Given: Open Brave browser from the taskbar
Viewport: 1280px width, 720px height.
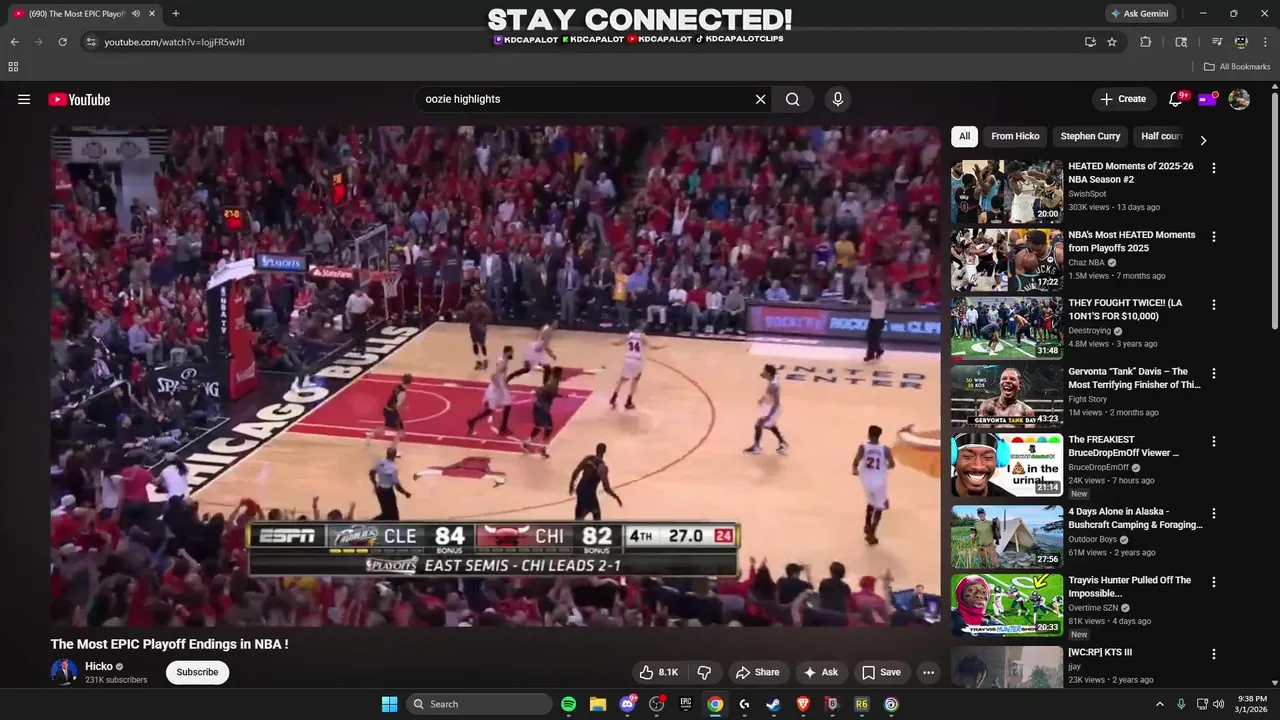Looking at the screenshot, I should click(x=803, y=704).
